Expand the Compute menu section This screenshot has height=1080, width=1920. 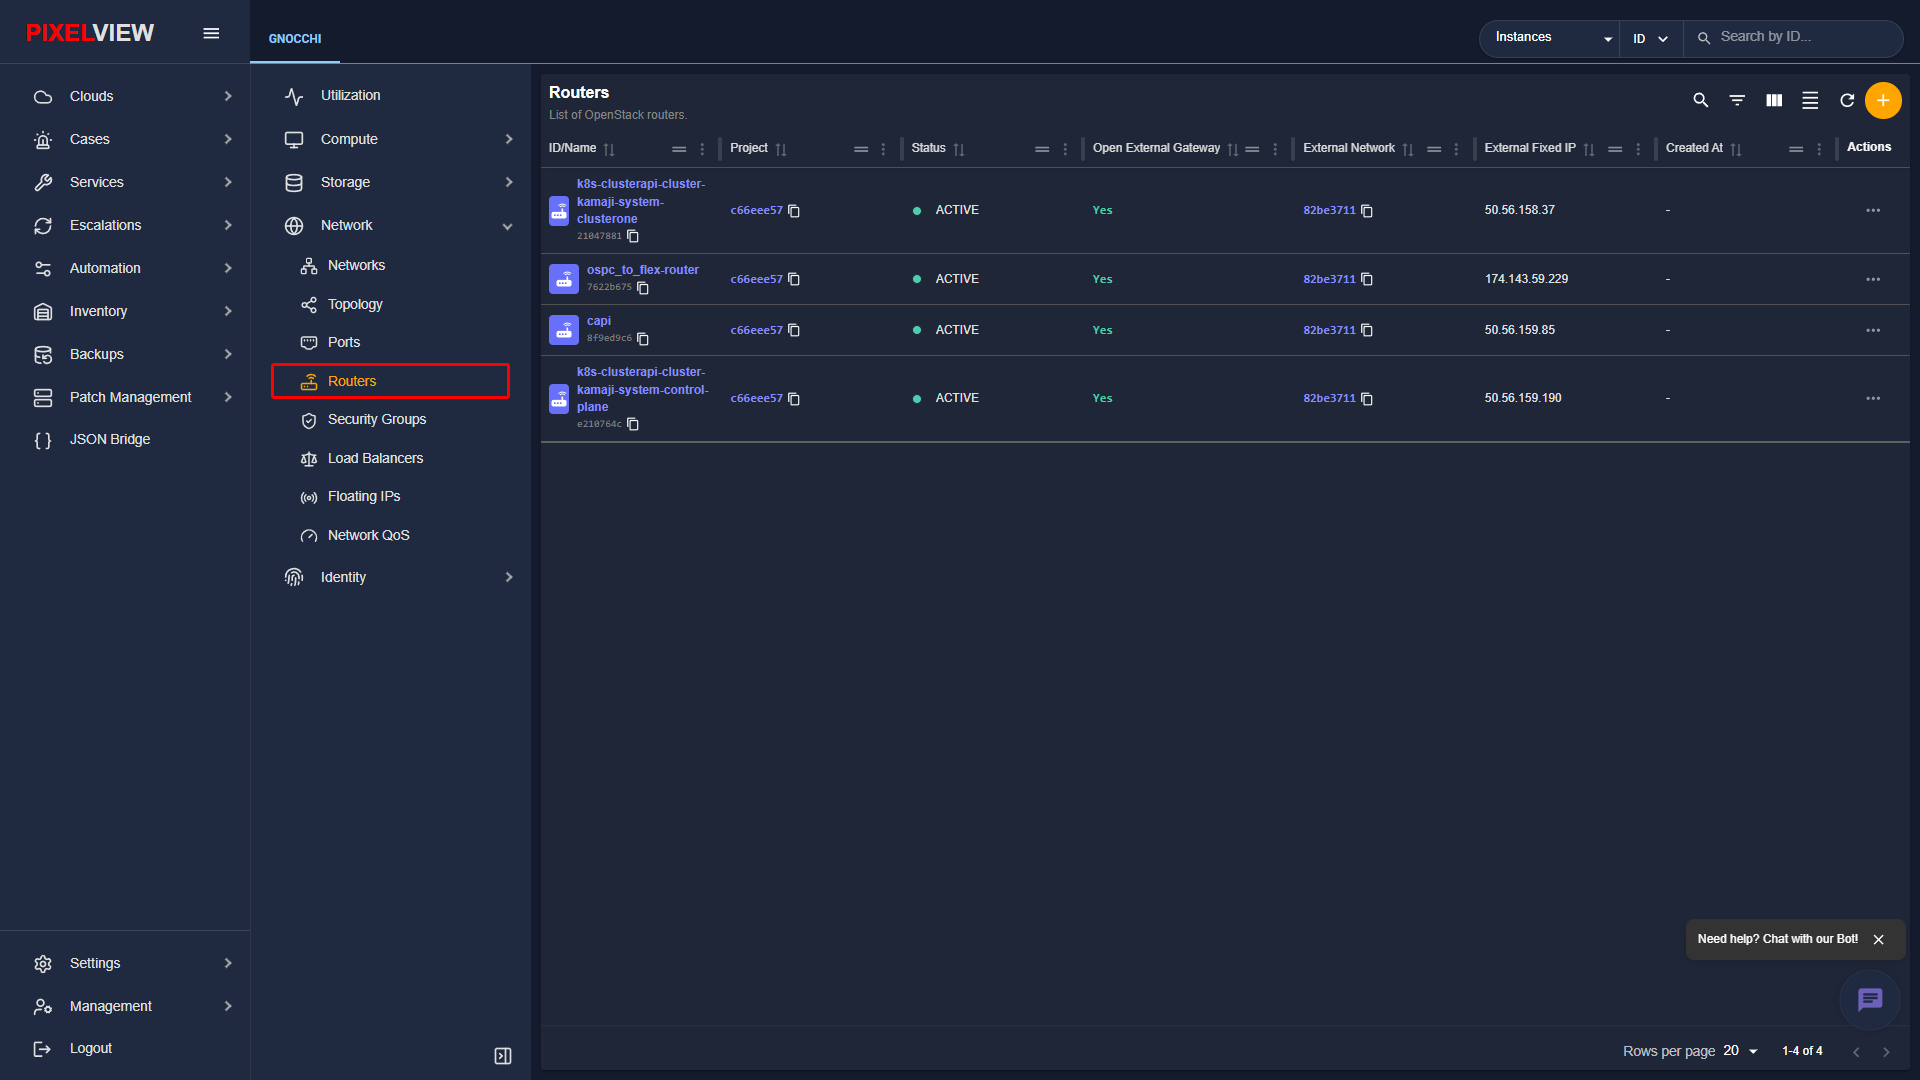398,139
